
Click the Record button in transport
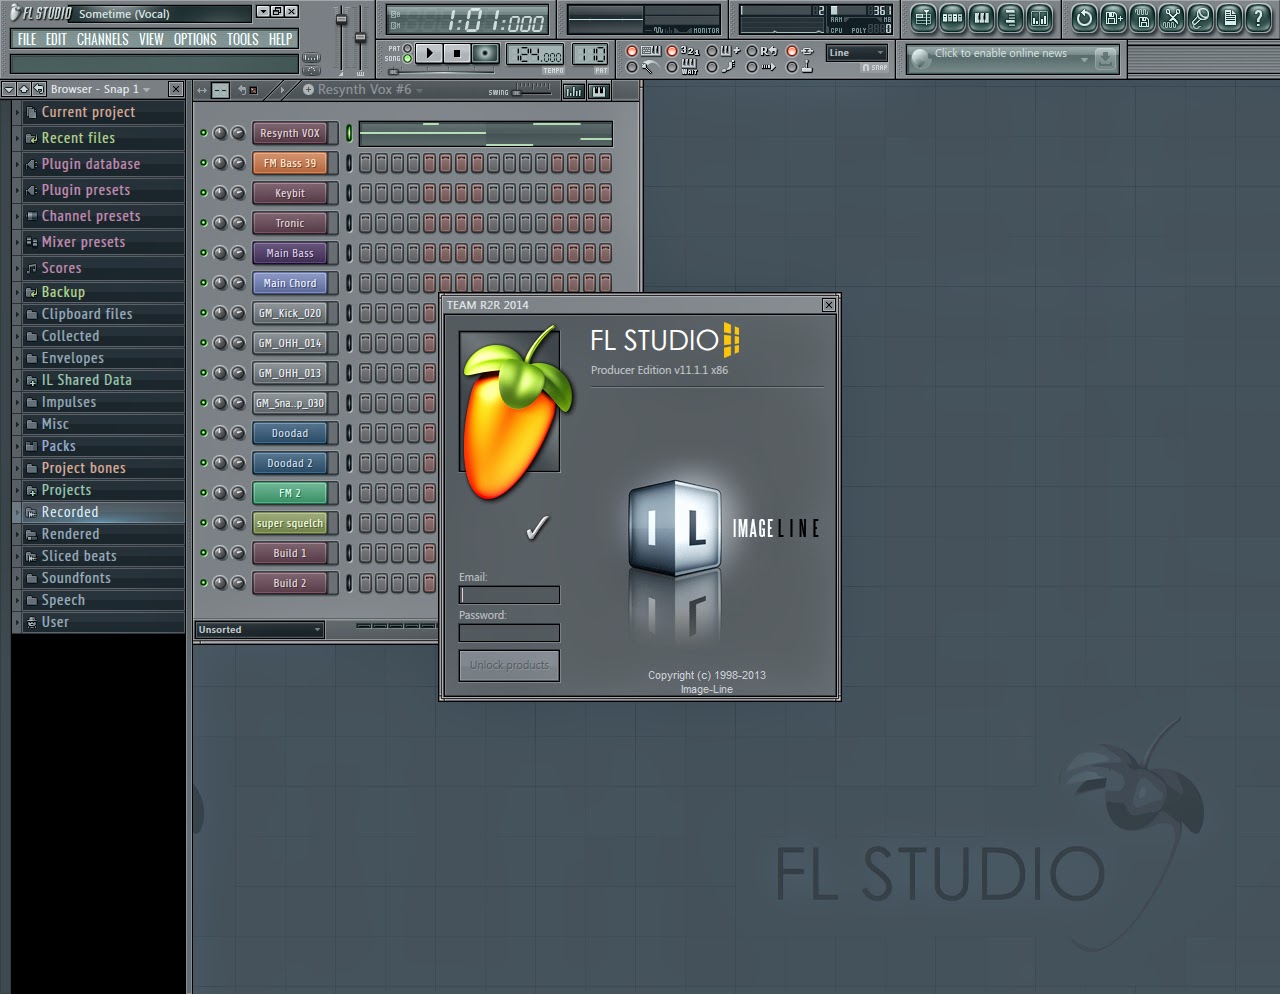point(485,53)
